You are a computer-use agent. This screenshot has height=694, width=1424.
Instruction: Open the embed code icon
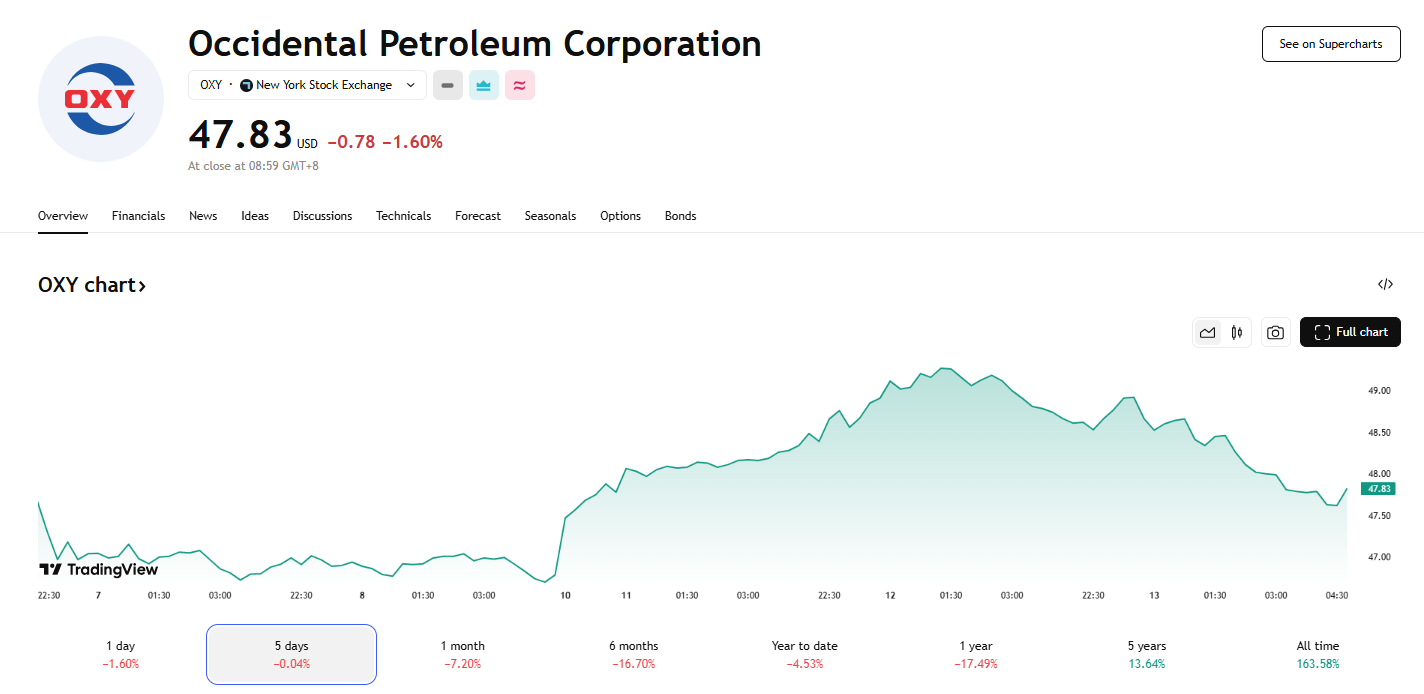(1385, 284)
